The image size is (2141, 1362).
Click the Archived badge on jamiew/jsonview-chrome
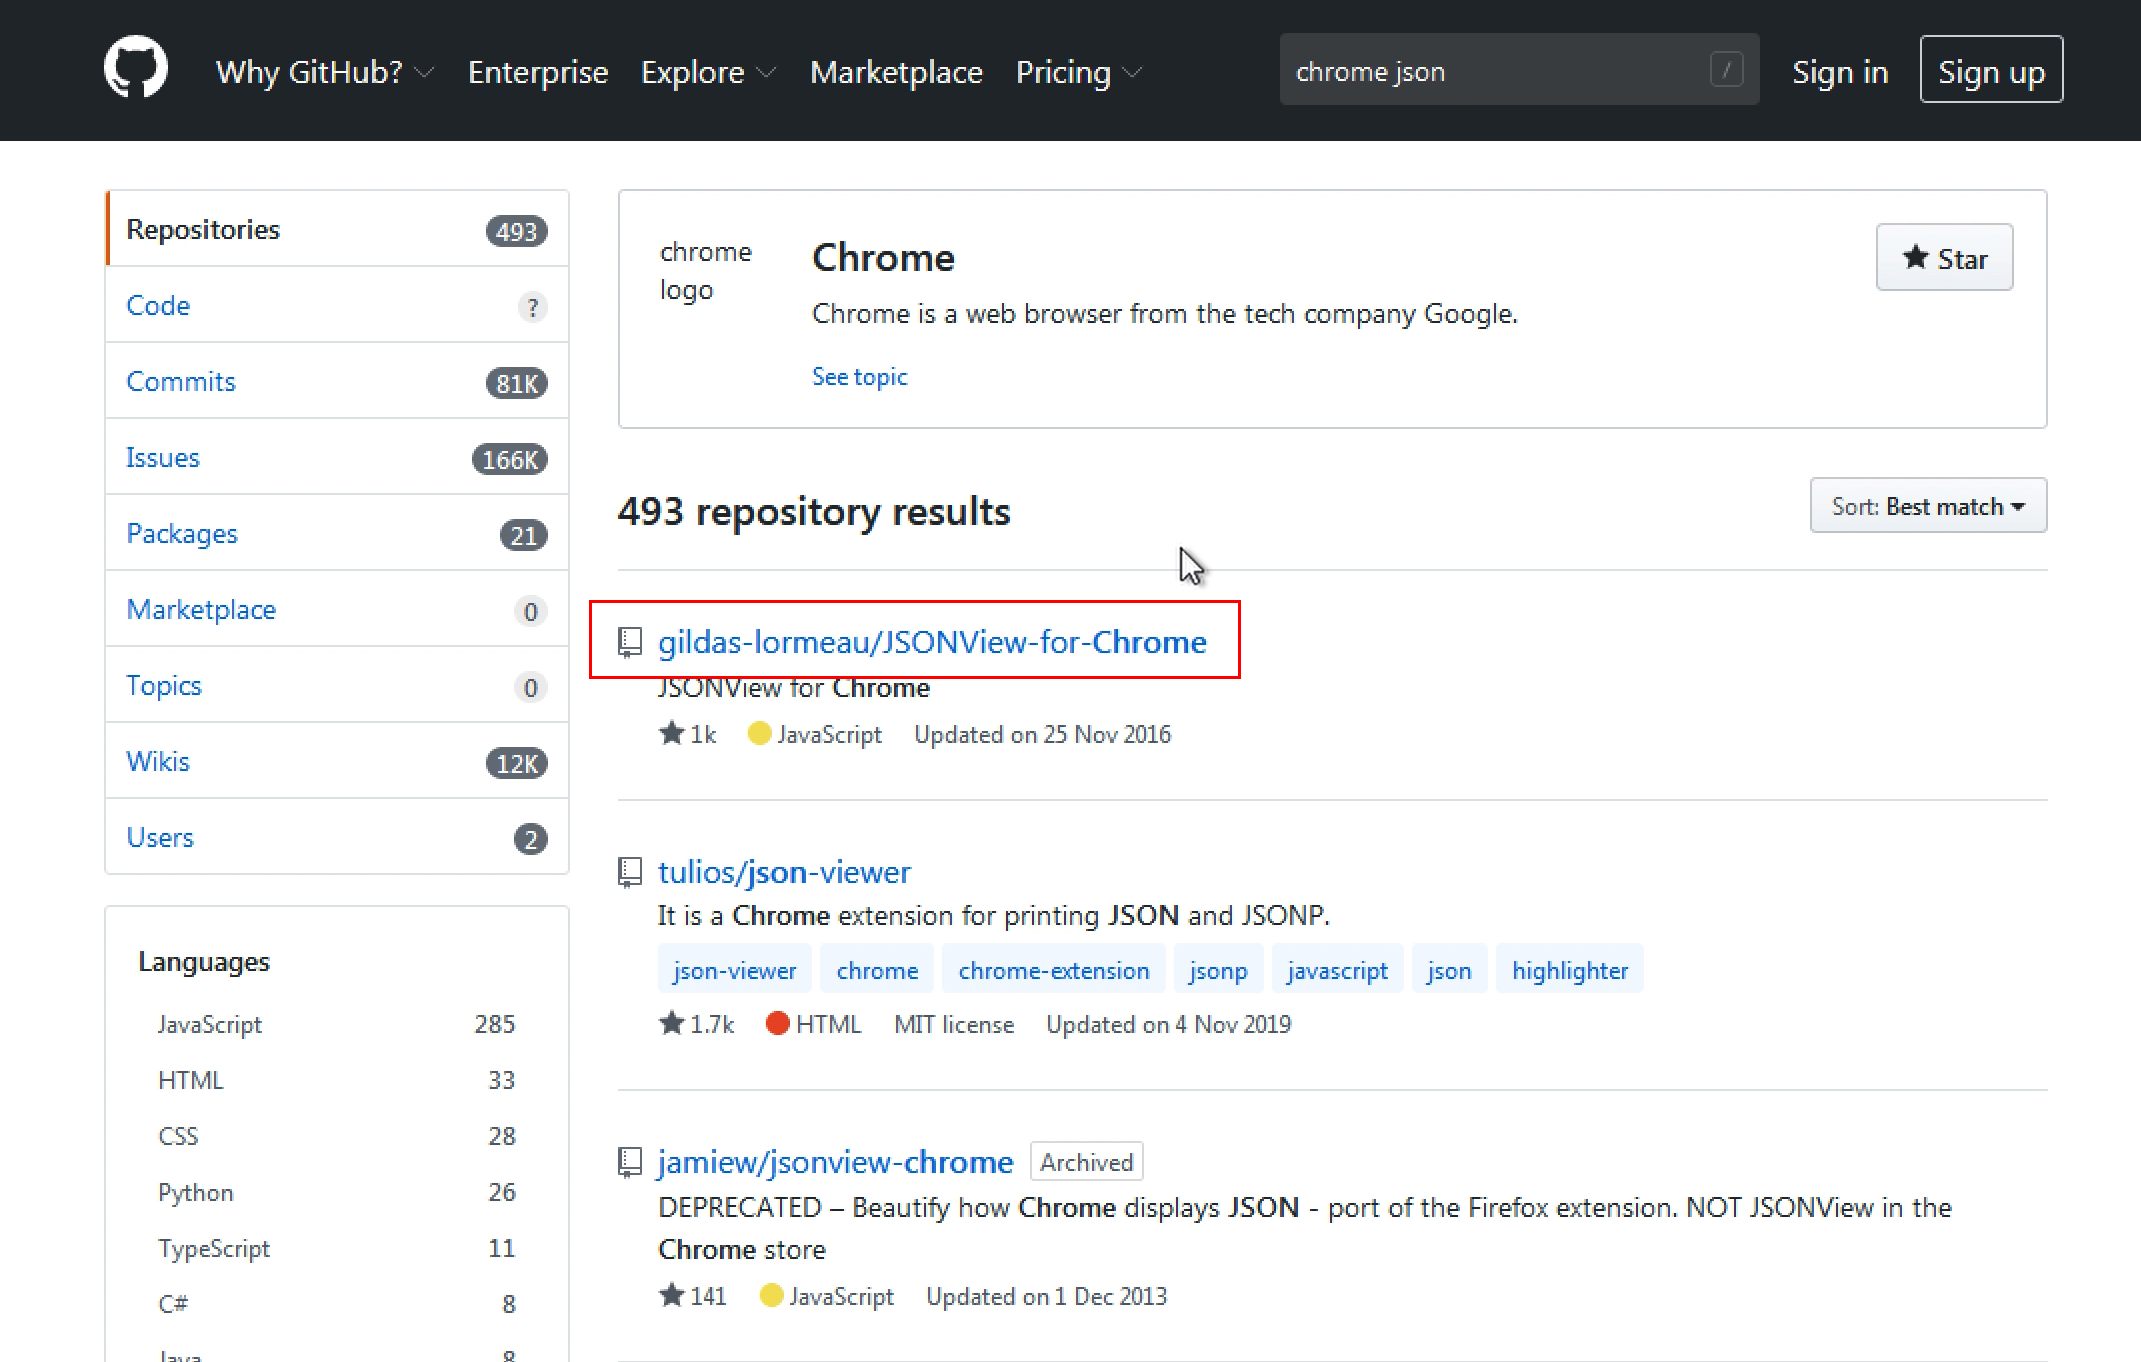click(x=1086, y=1162)
